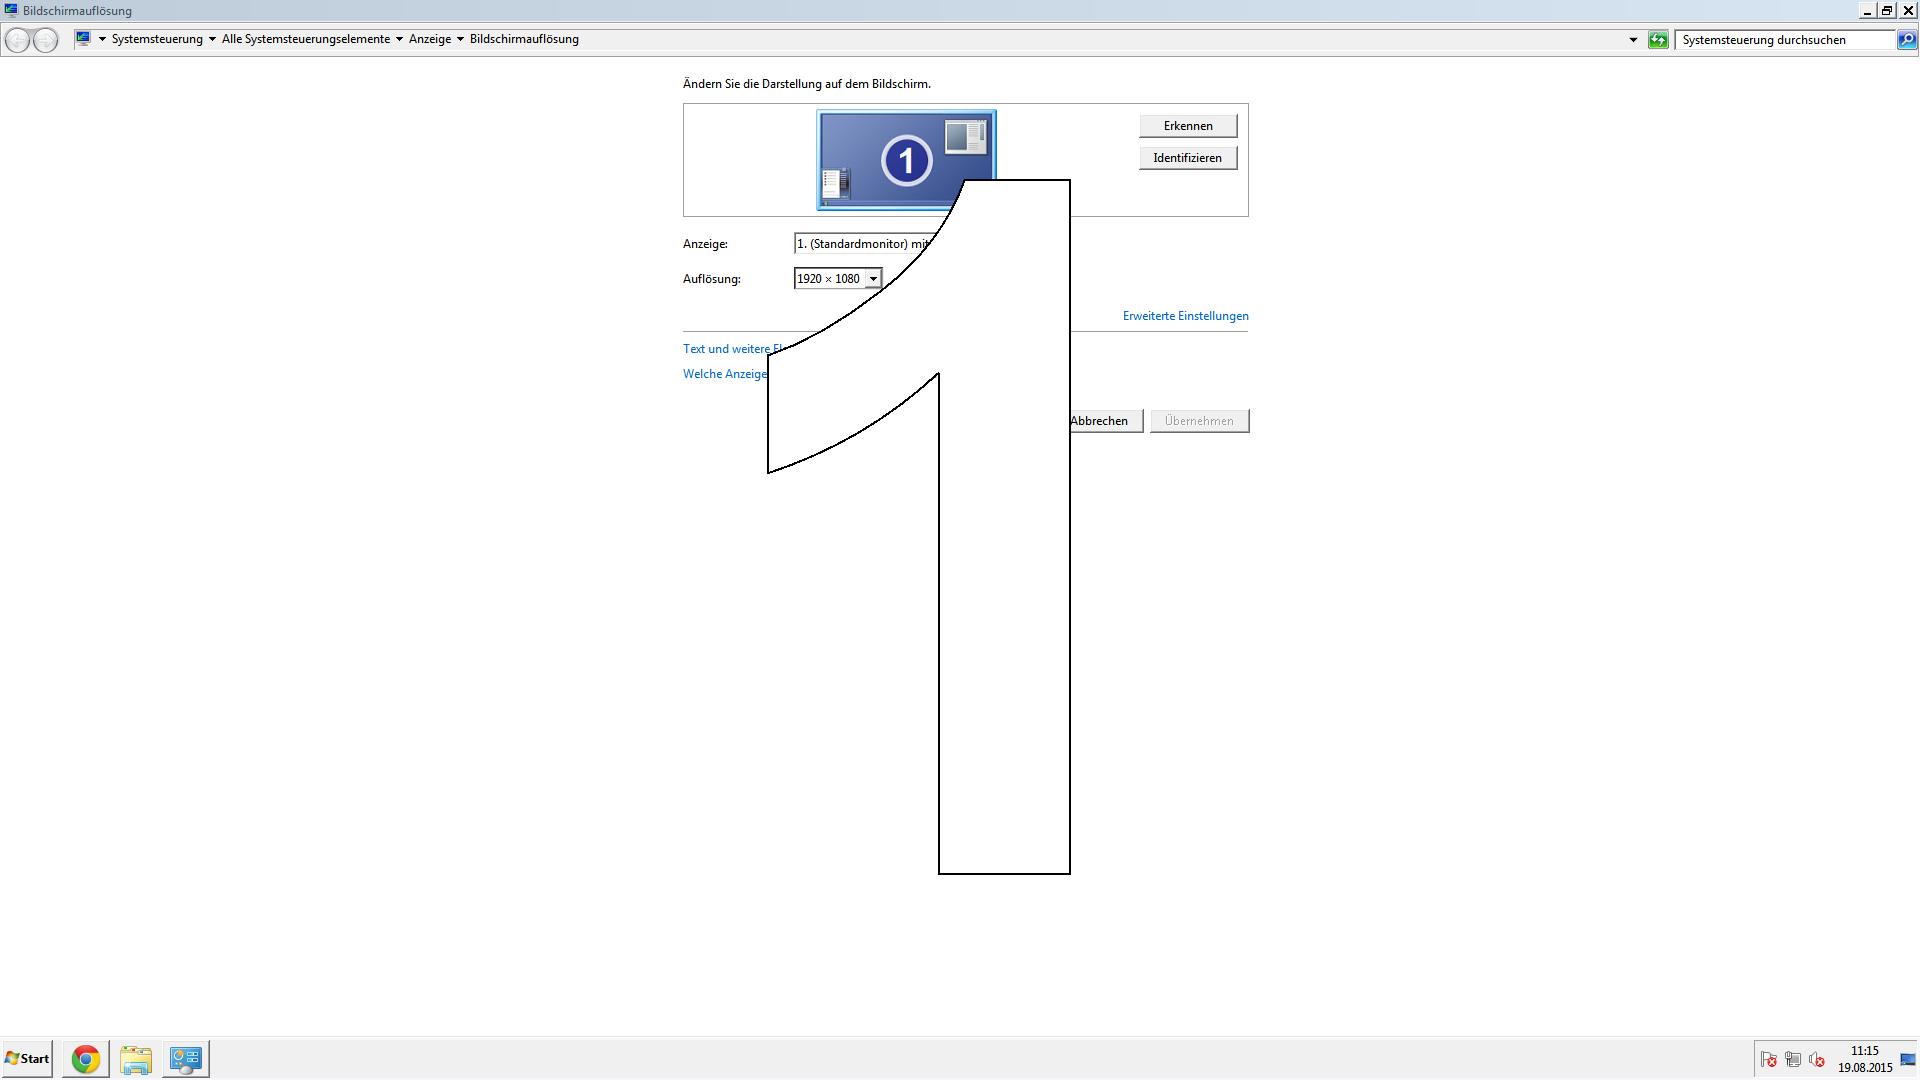This screenshot has height=1080, width=1920.
Task: Open Erweiterte Einstellungen link
Action: [1185, 316]
